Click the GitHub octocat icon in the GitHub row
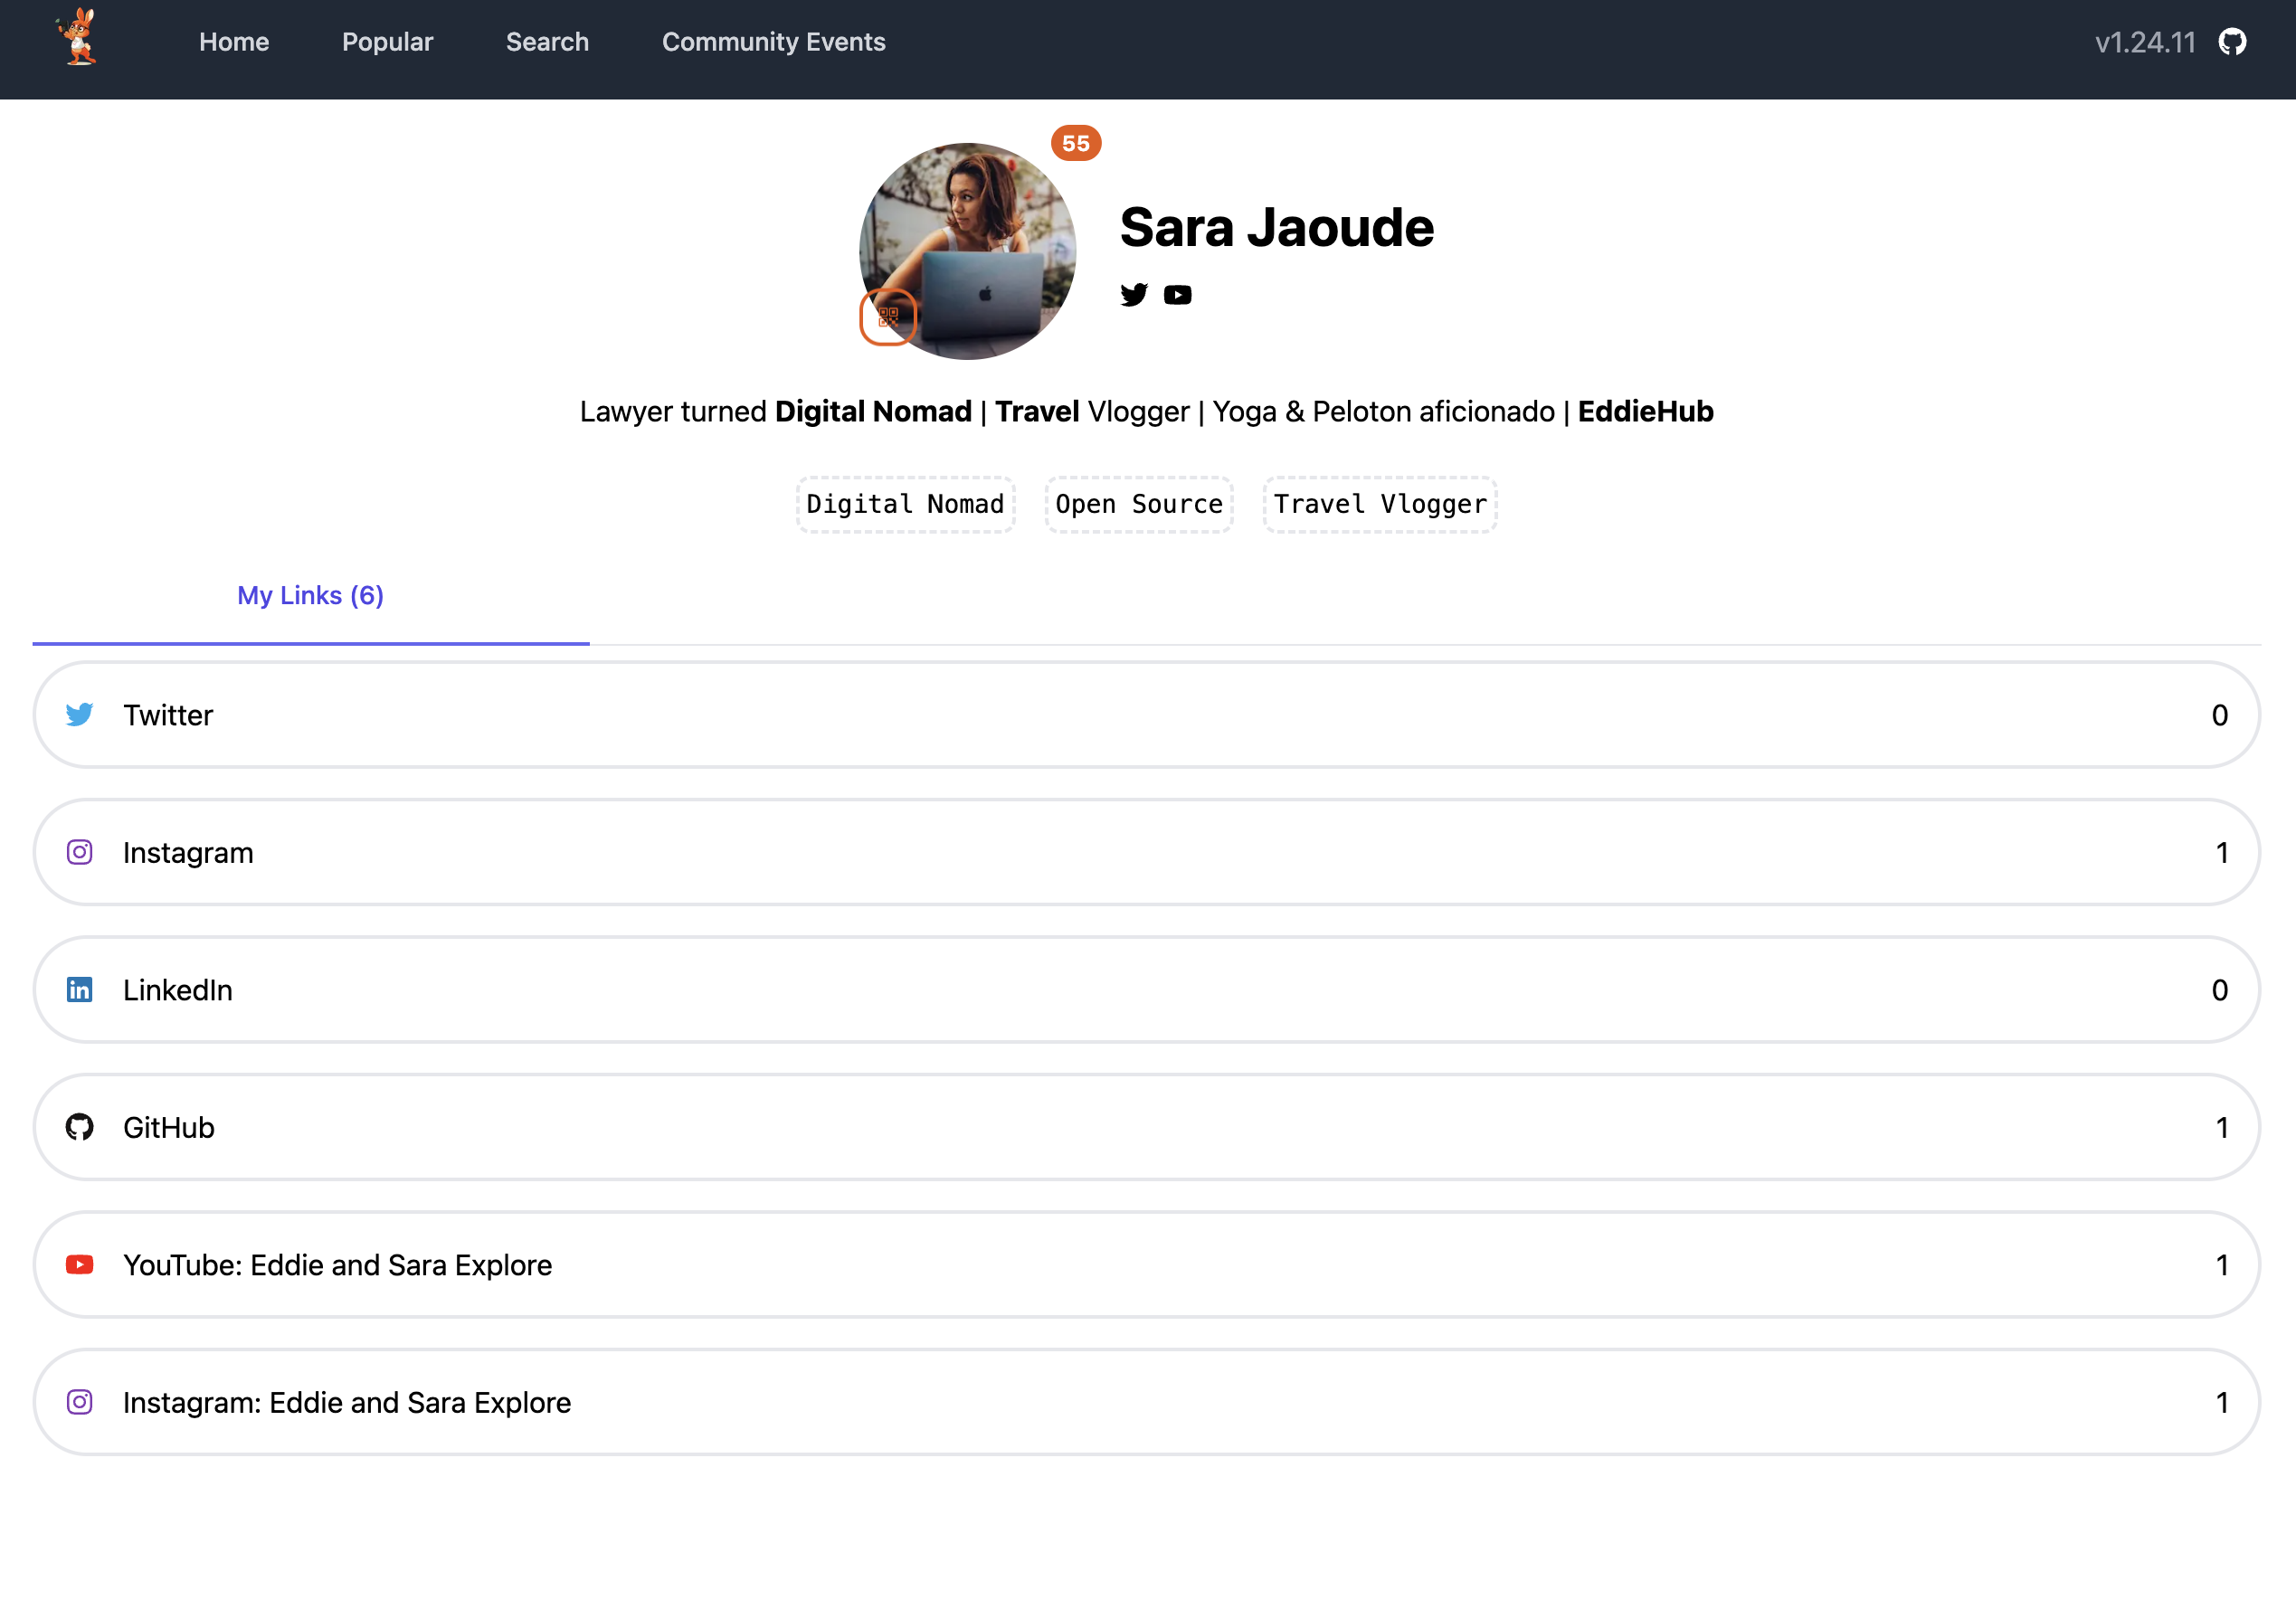Image resolution: width=2296 pixels, height=1619 pixels. [x=80, y=1127]
